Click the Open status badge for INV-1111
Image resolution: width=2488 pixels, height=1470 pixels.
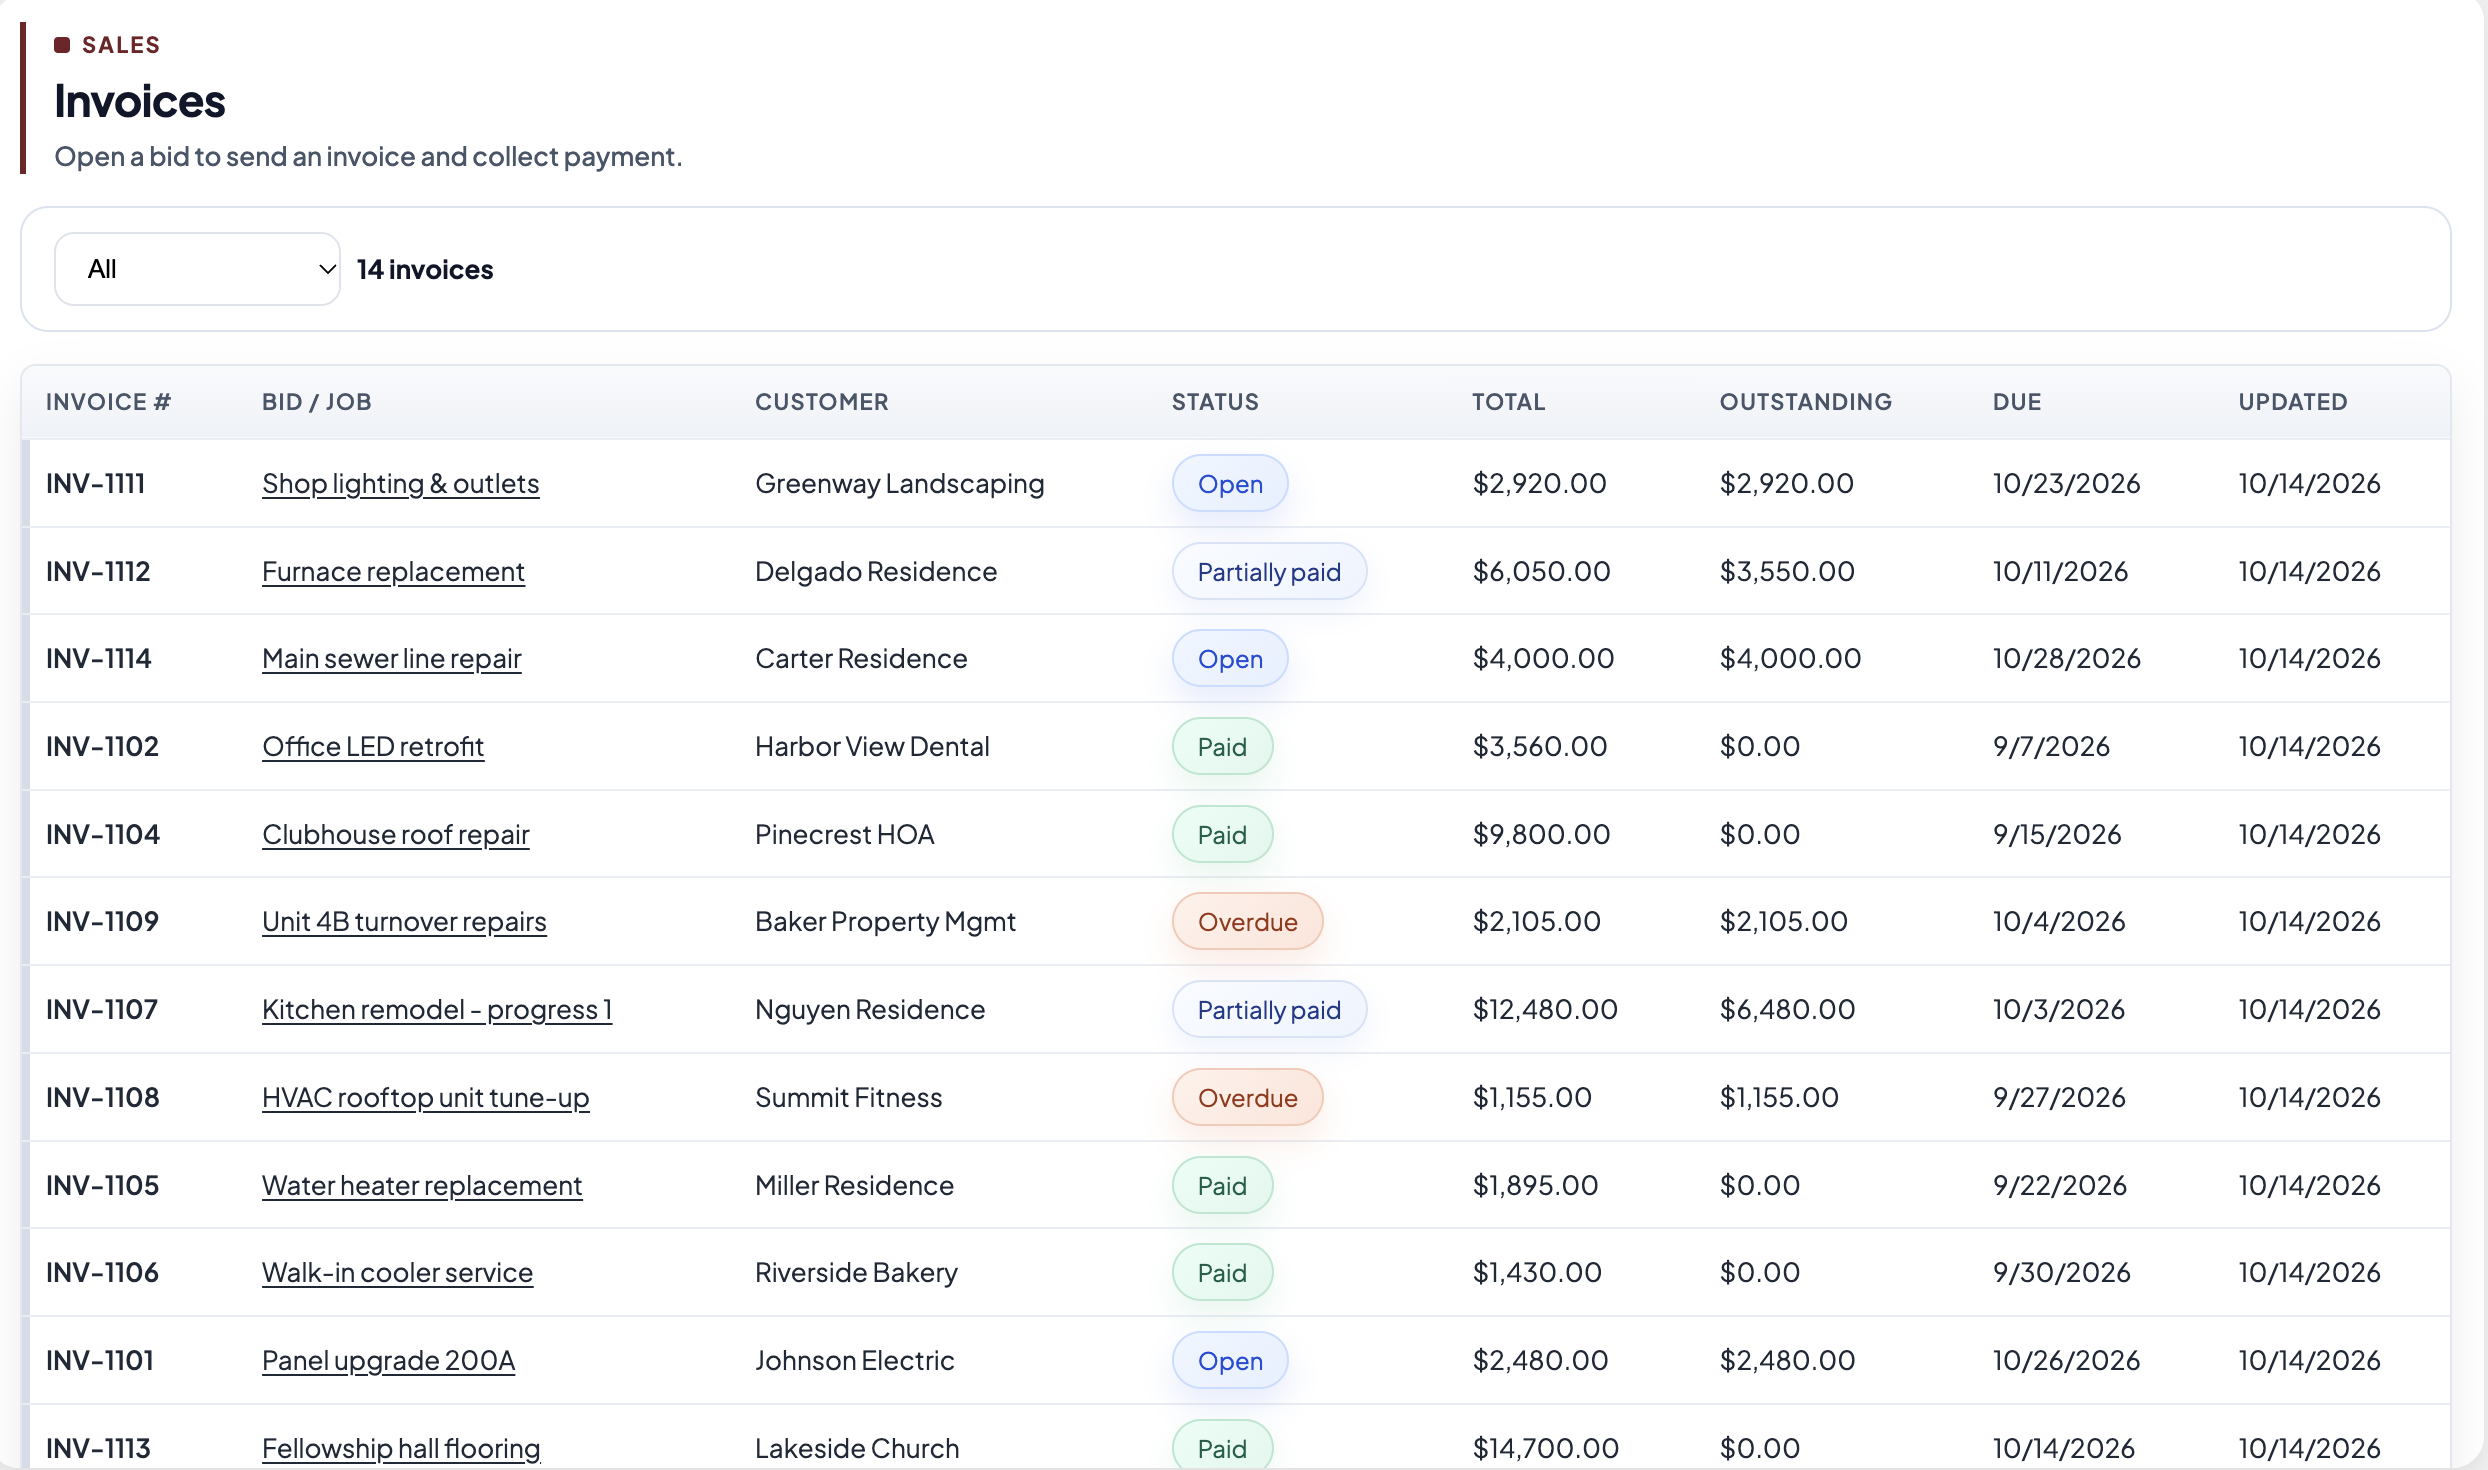[1230, 484]
